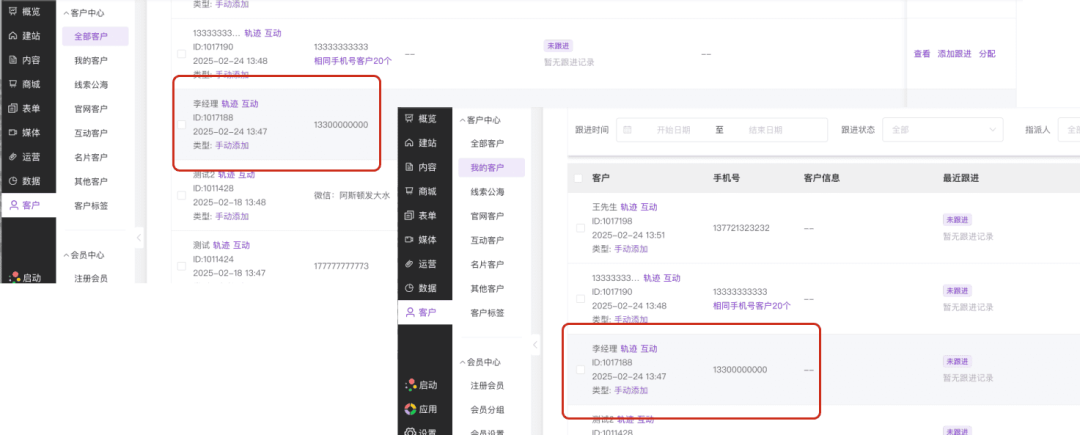Click 添加跟进 link for ID:1017190 row
The width and height of the screenshot is (1080, 435).
click(x=955, y=54)
